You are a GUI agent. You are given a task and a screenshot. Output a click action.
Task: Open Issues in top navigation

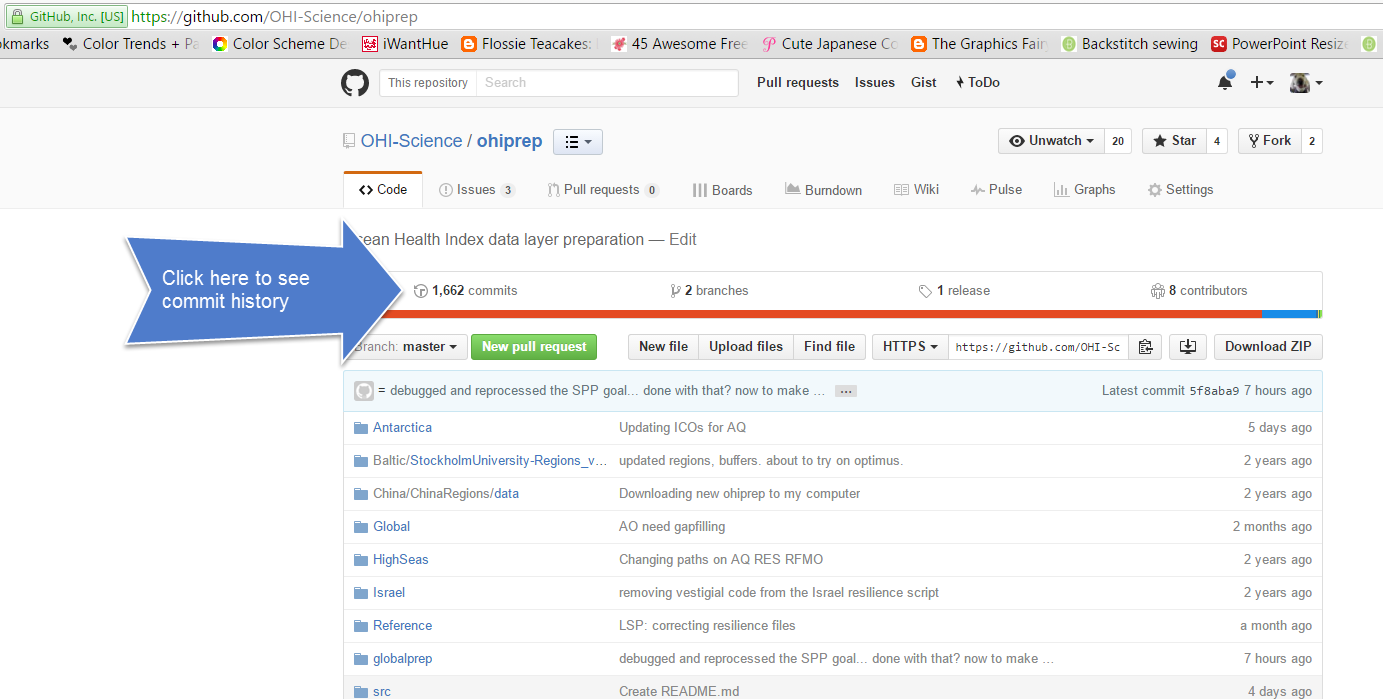click(x=875, y=83)
